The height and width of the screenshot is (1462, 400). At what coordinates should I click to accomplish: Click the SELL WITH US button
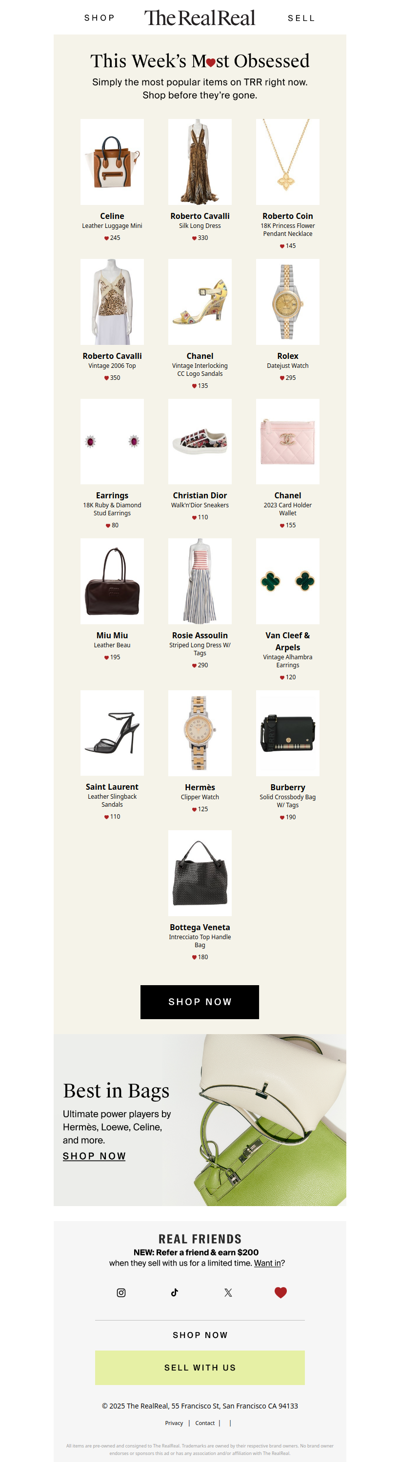coord(200,1367)
